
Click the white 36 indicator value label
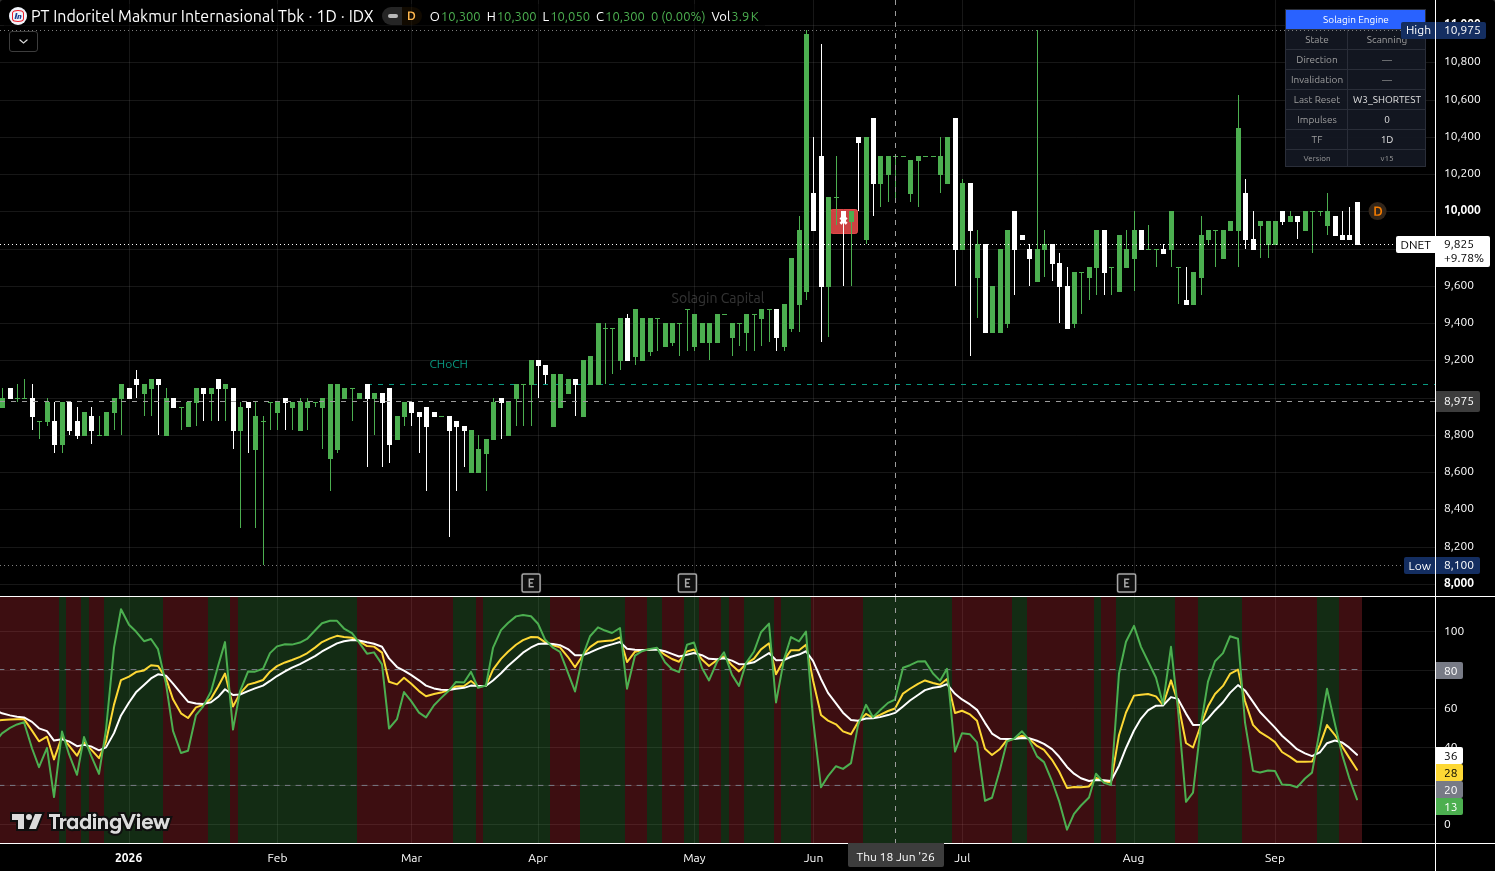(x=1450, y=756)
